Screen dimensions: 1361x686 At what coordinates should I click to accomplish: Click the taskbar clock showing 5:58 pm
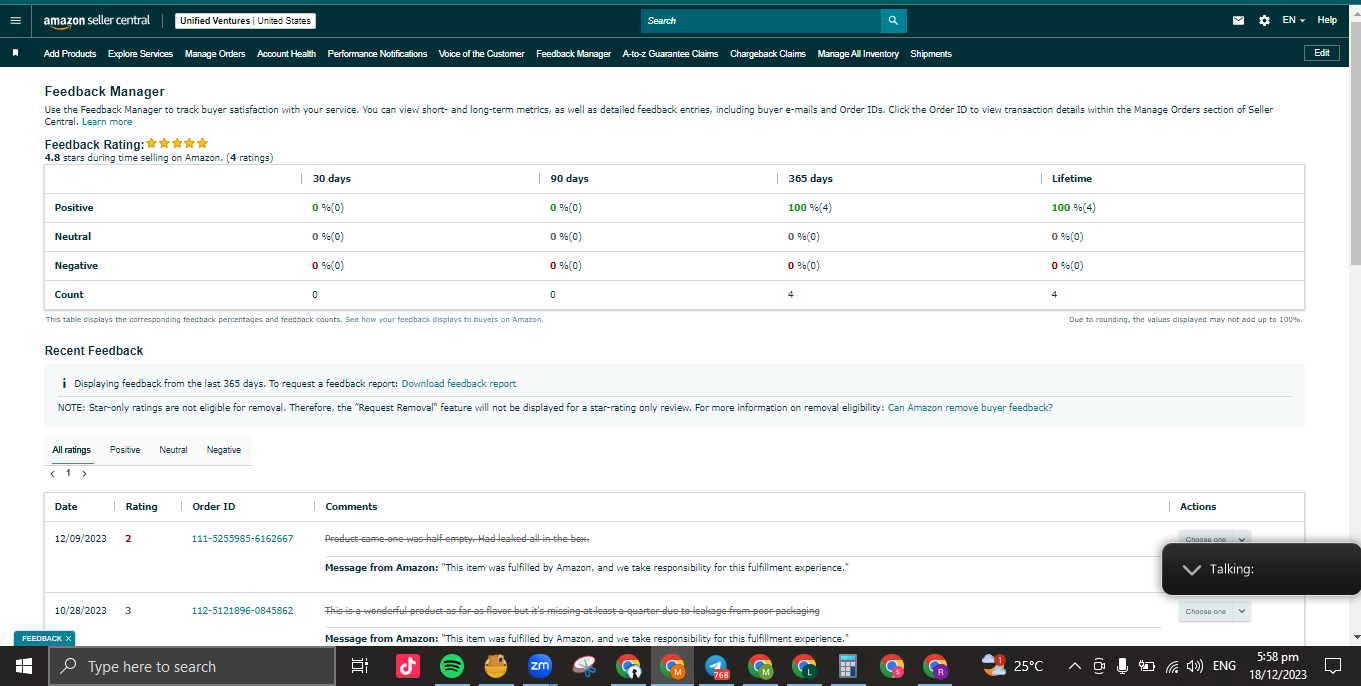click(x=1277, y=666)
